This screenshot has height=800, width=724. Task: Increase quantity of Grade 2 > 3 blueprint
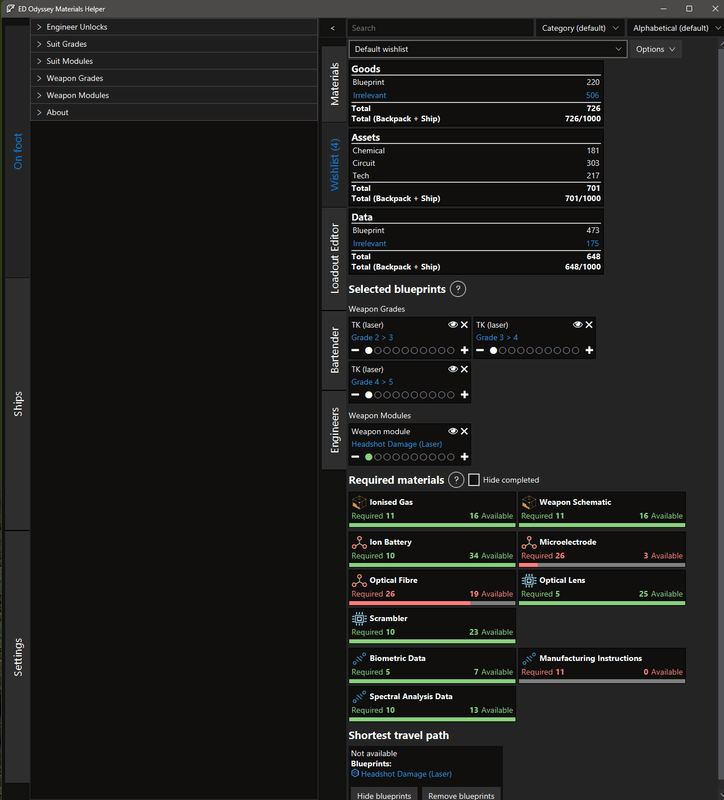464,351
